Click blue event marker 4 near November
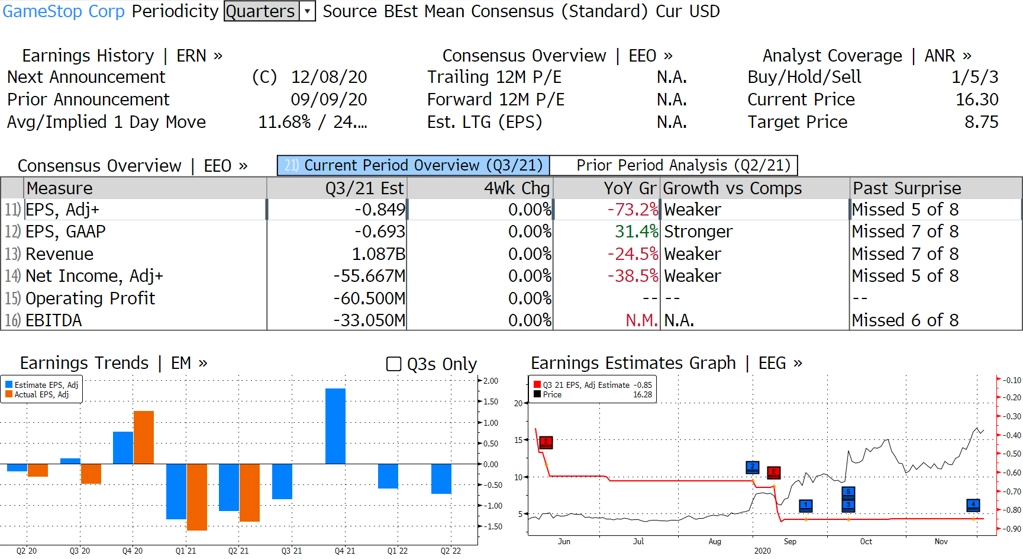The height and width of the screenshot is (559, 1023). (973, 505)
